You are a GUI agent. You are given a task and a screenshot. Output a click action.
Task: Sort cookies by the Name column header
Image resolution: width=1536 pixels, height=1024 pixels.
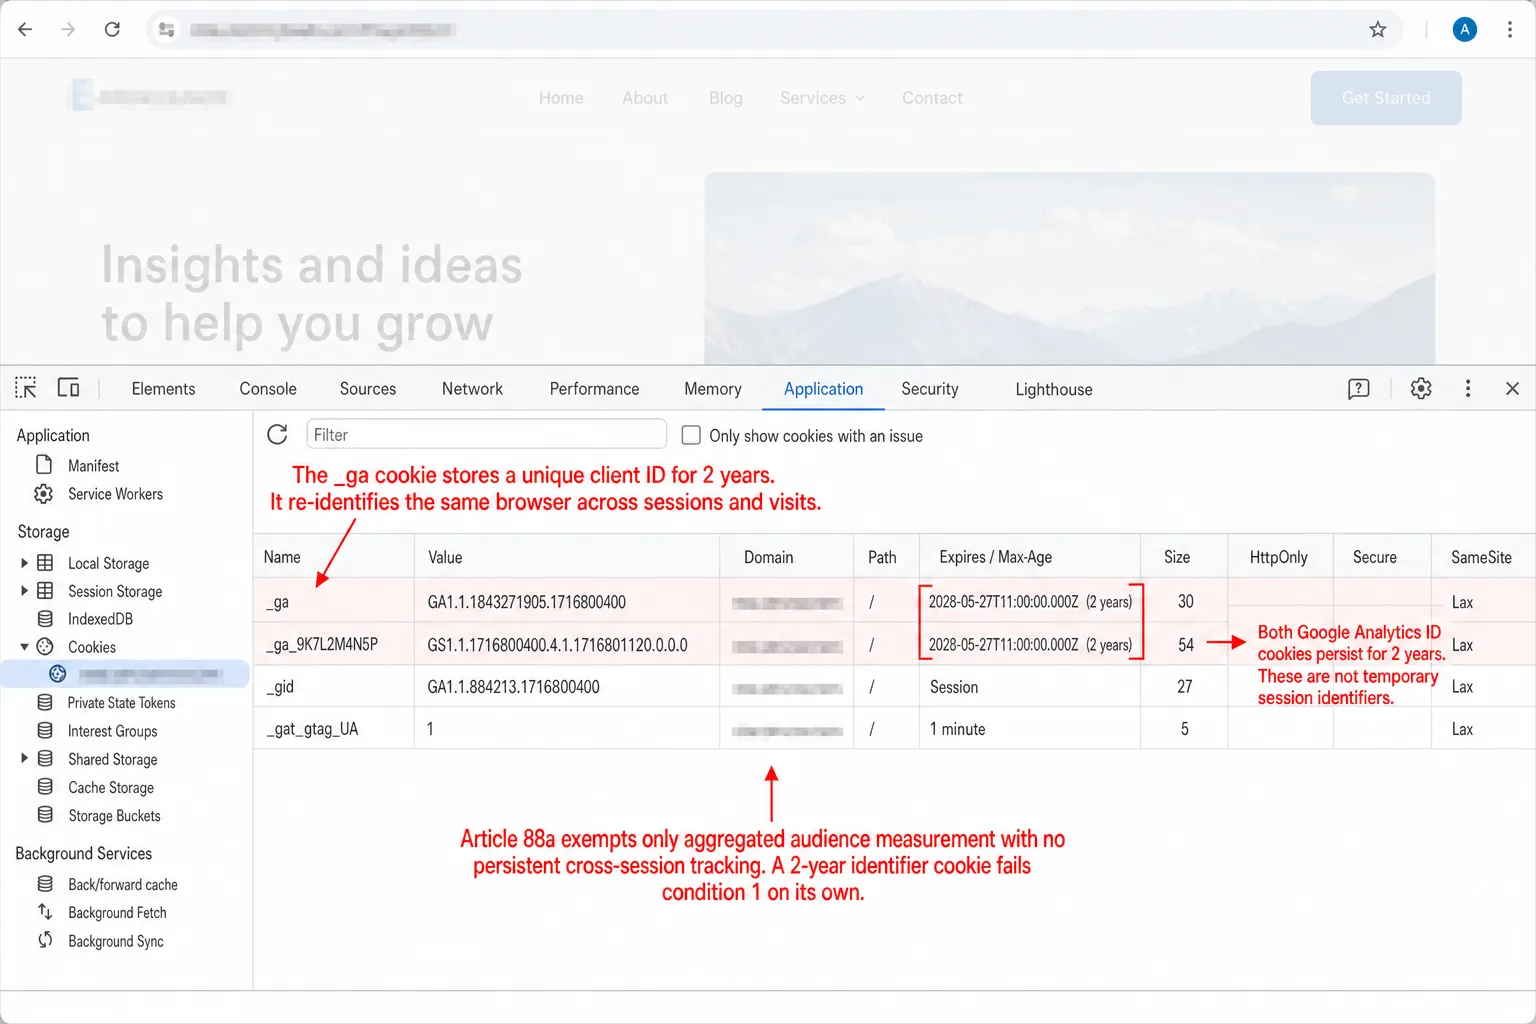pyautogui.click(x=334, y=557)
